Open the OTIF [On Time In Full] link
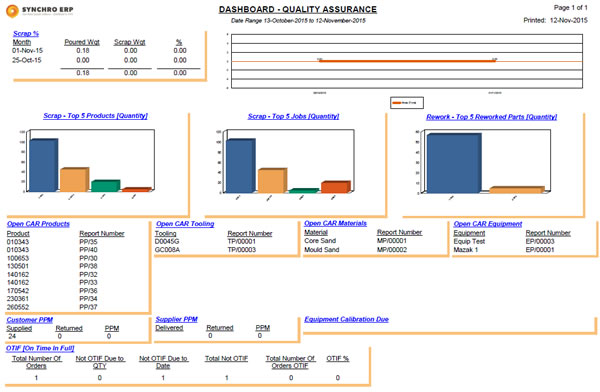 pyautogui.click(x=40, y=348)
